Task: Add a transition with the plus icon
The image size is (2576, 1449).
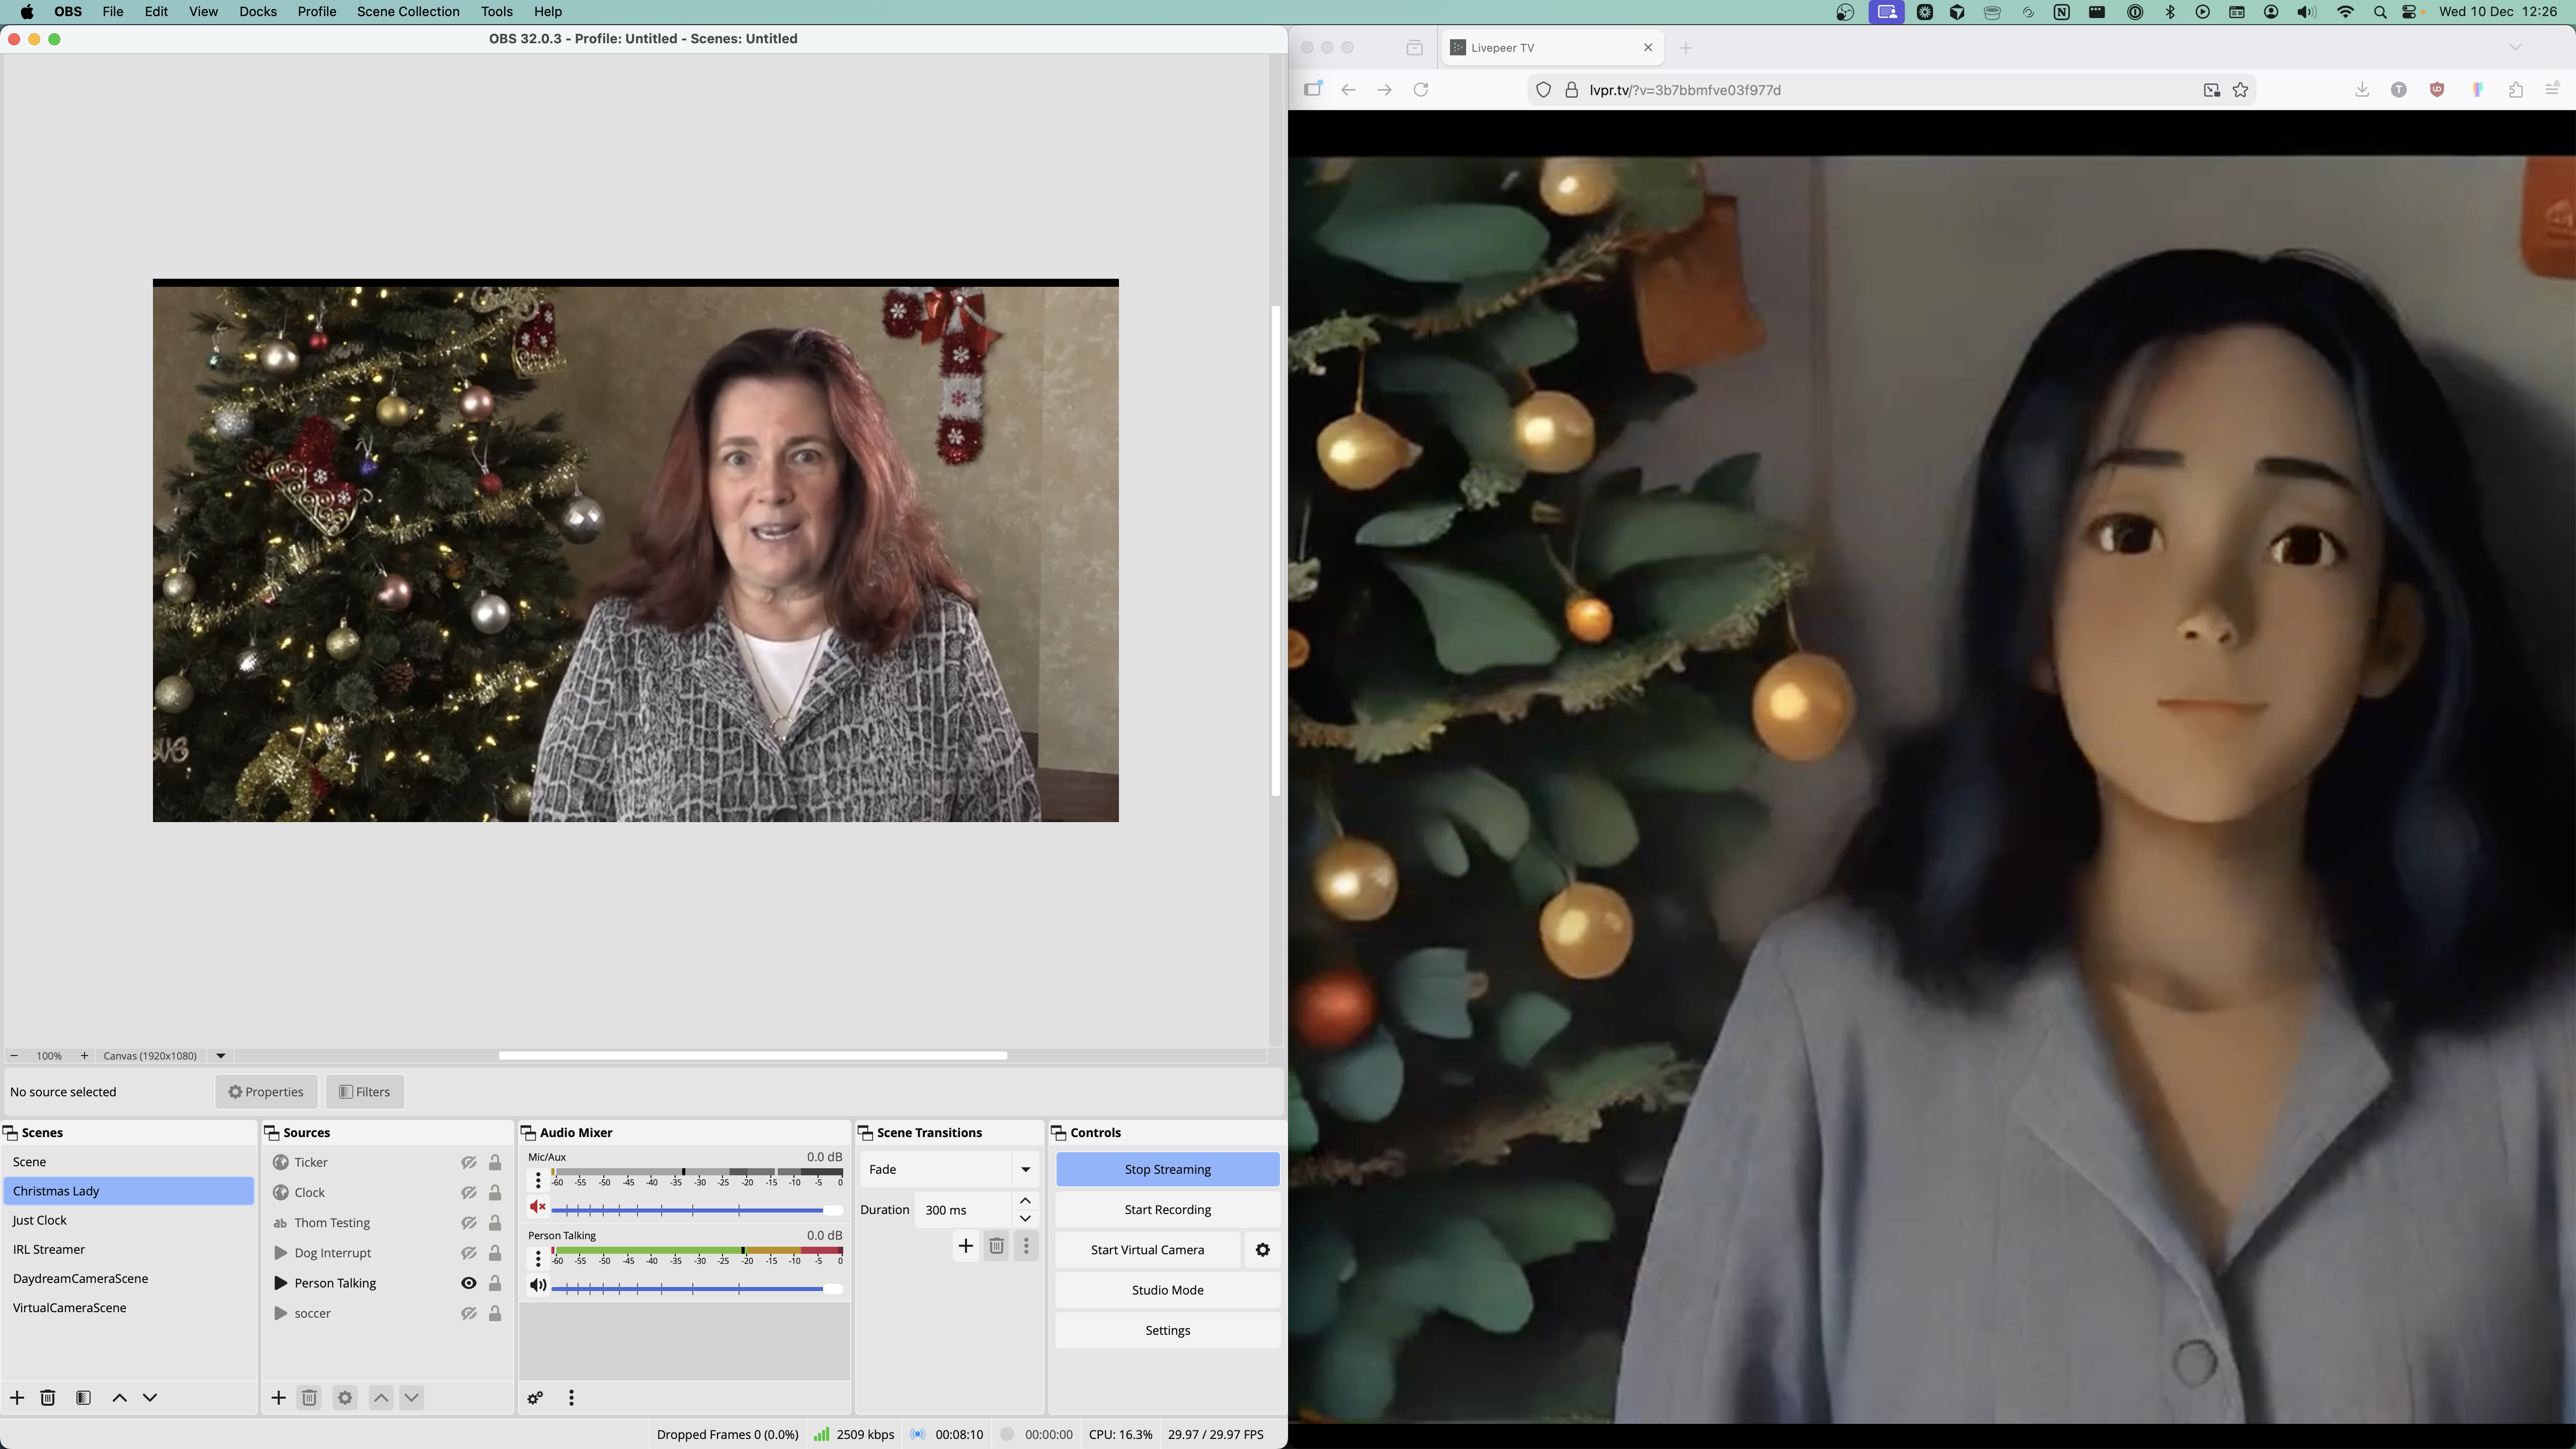Action: click(965, 1246)
